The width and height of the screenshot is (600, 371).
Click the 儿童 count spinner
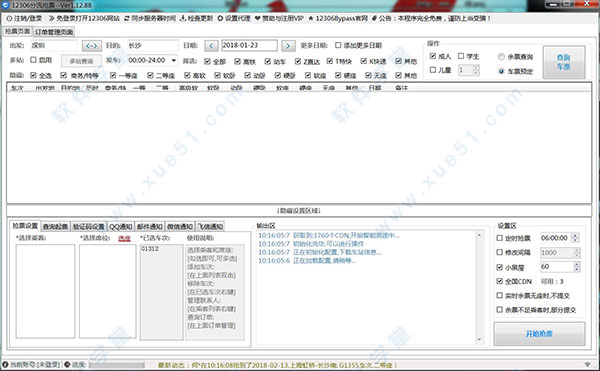(476, 70)
